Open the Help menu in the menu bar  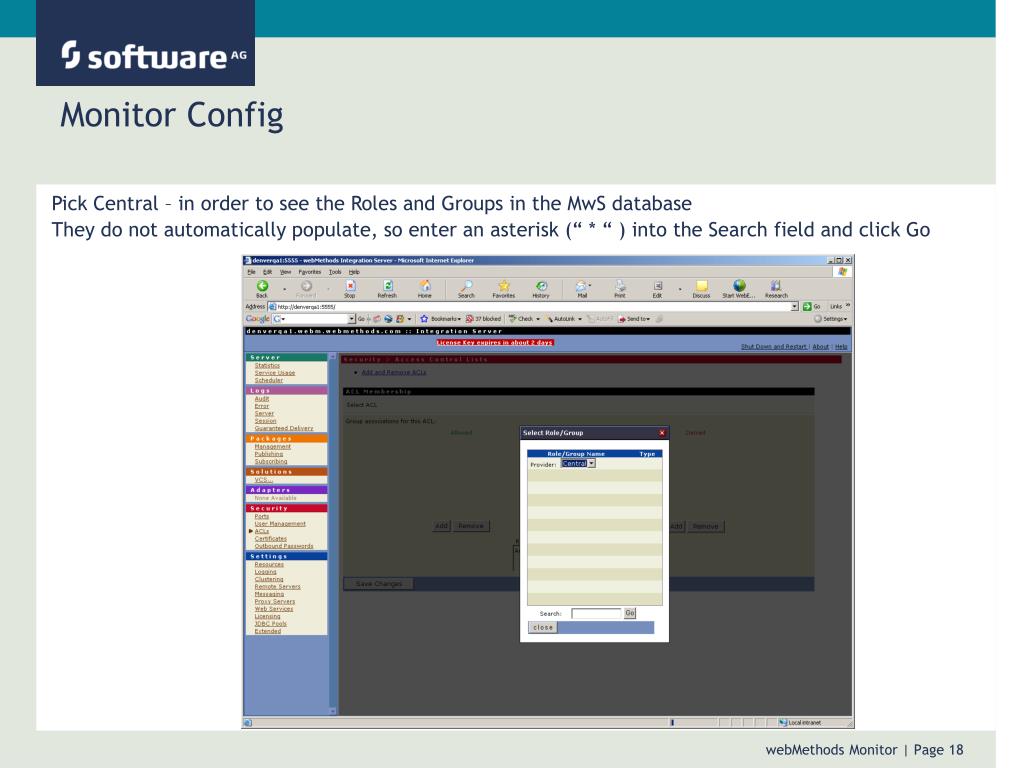click(354, 272)
